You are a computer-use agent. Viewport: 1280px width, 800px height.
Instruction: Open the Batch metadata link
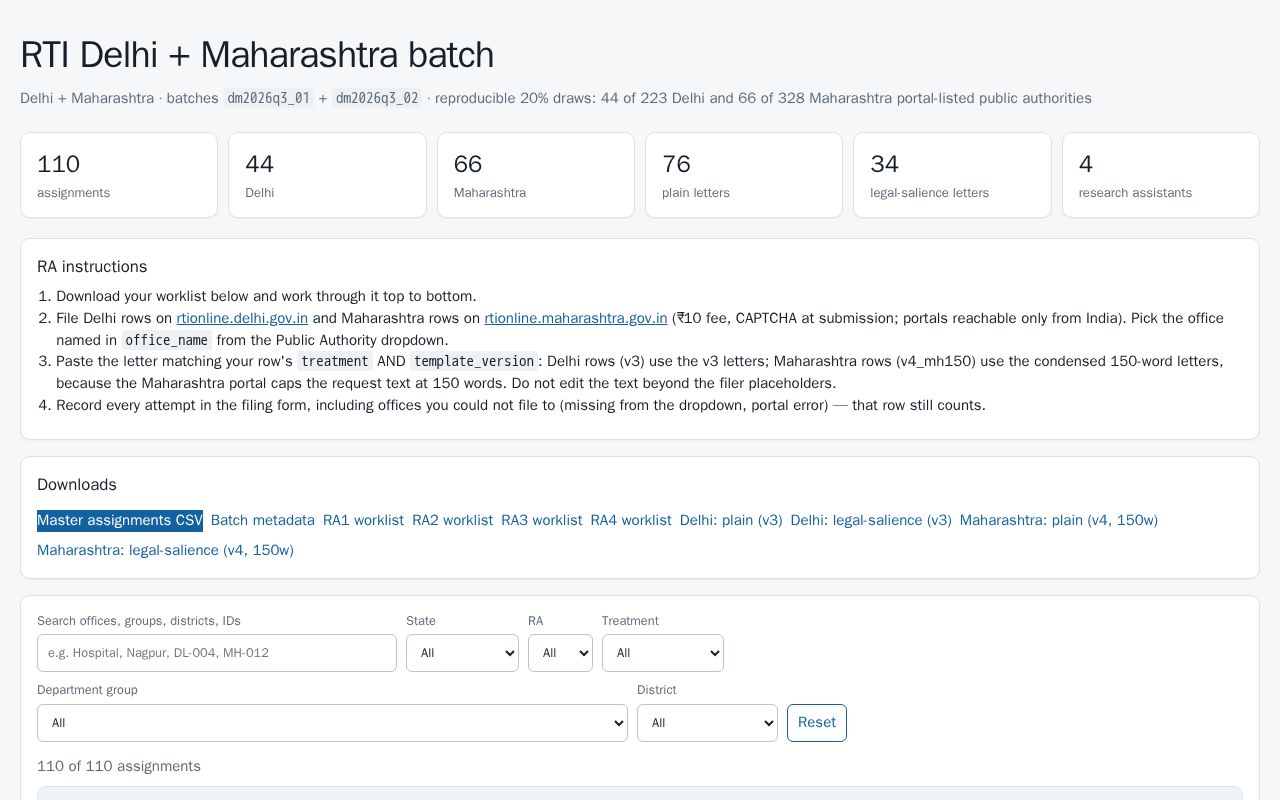[263, 520]
